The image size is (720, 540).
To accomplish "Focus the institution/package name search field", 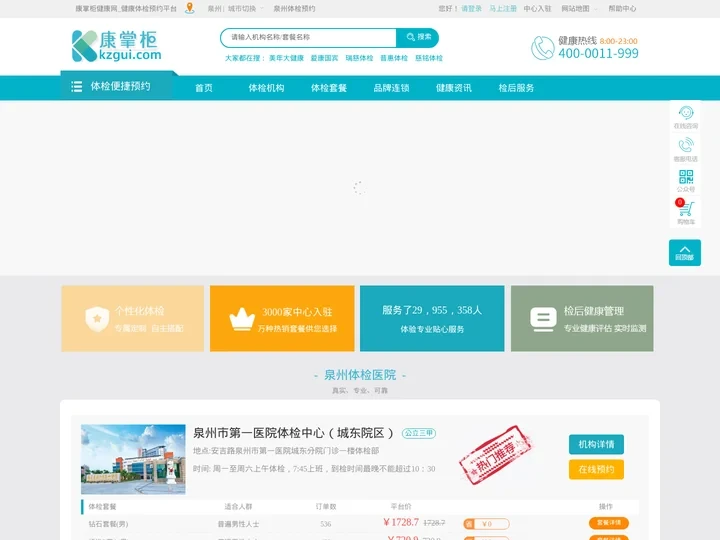I will coord(308,38).
